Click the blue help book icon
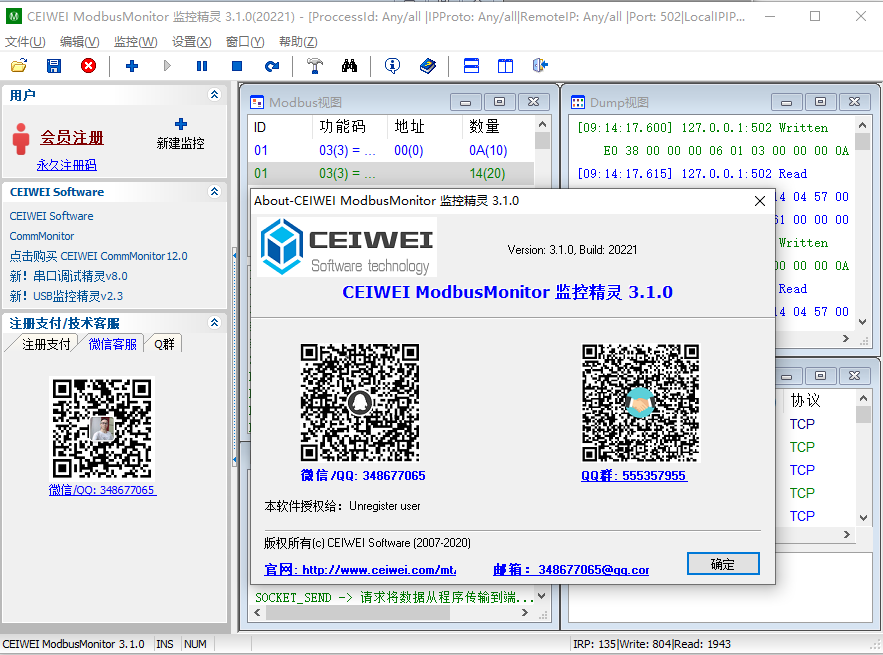Screen dimensions: 883x655 pyautogui.click(x=428, y=66)
